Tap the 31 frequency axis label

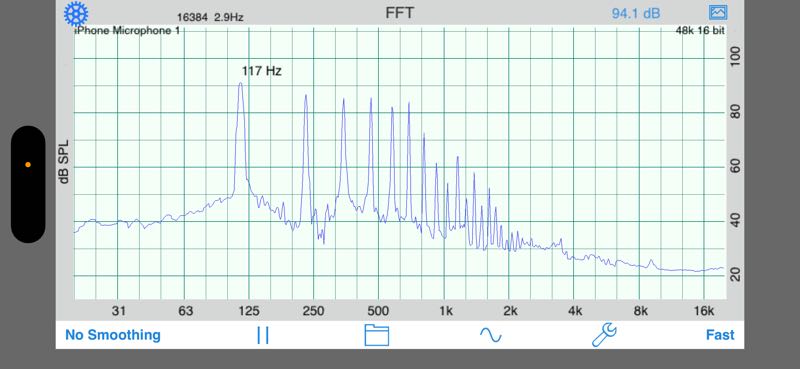118,311
